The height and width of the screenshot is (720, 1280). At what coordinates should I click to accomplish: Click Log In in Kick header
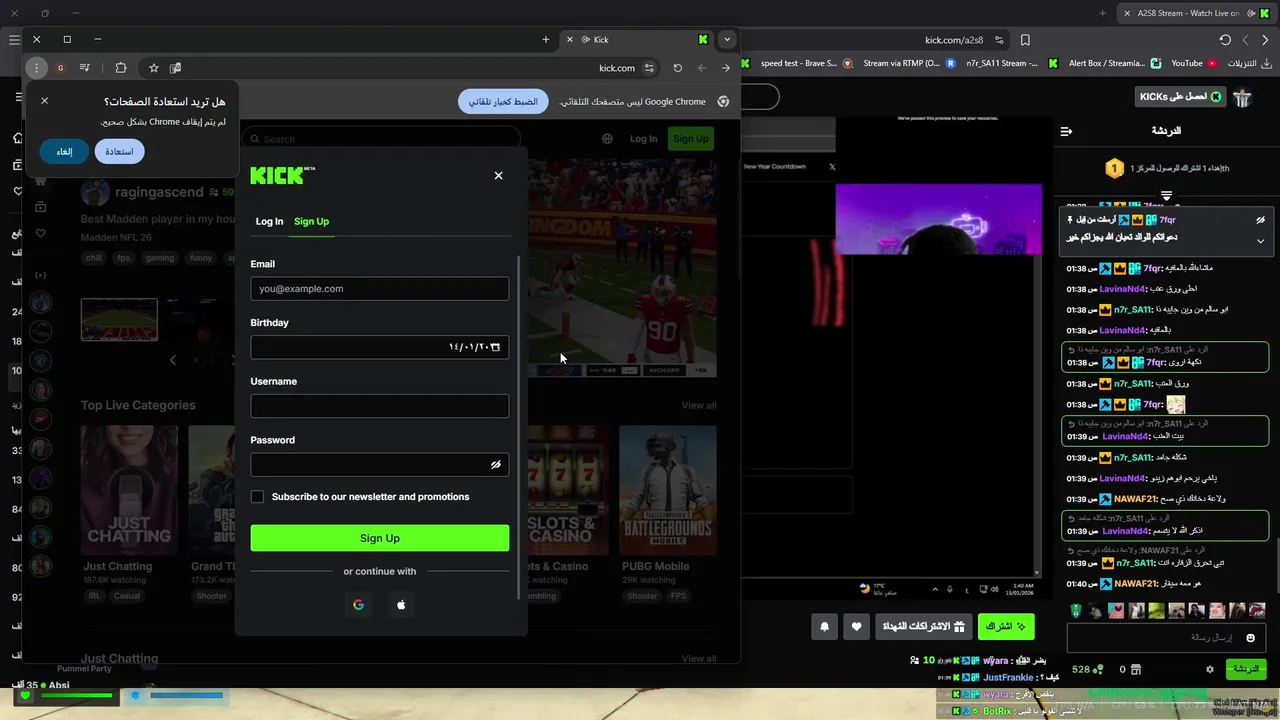click(643, 139)
